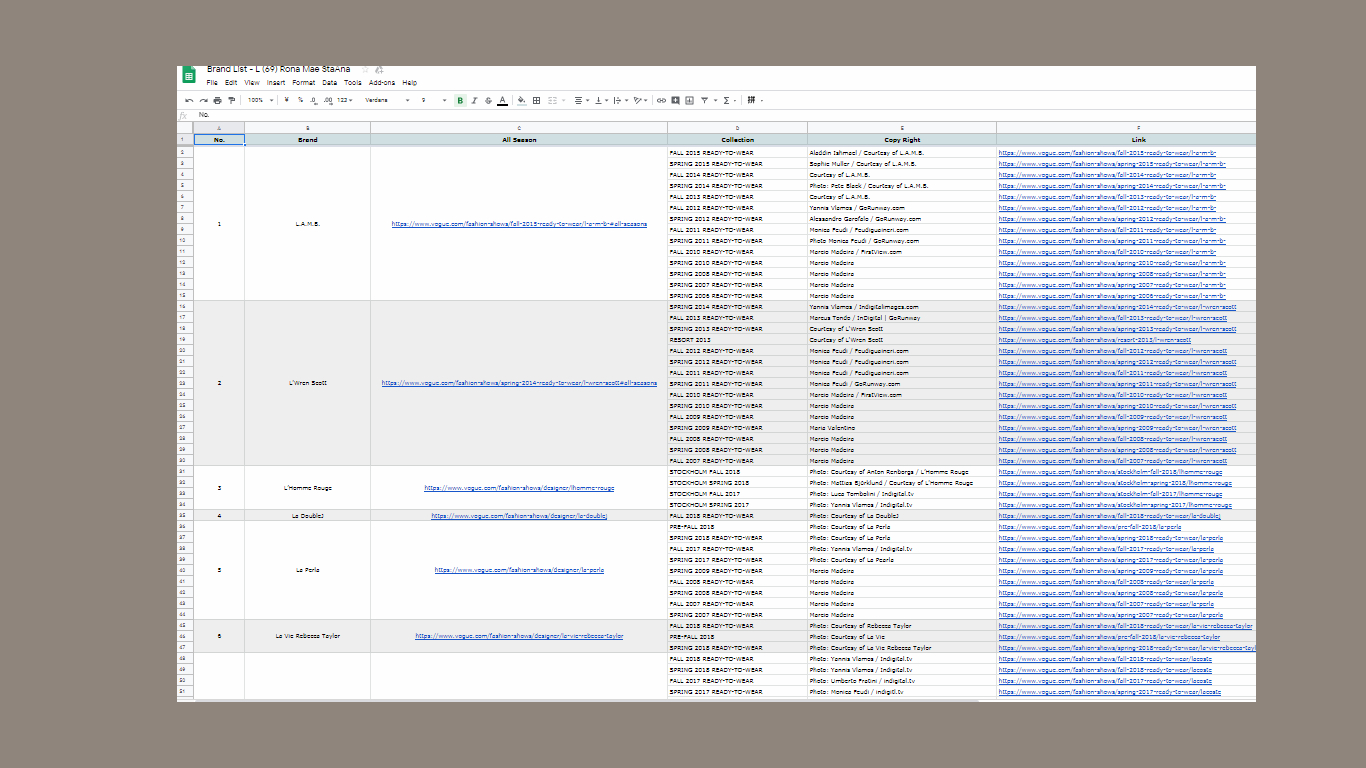Open the Verdana font dropdown
The image size is (1366, 768).
(x=387, y=100)
